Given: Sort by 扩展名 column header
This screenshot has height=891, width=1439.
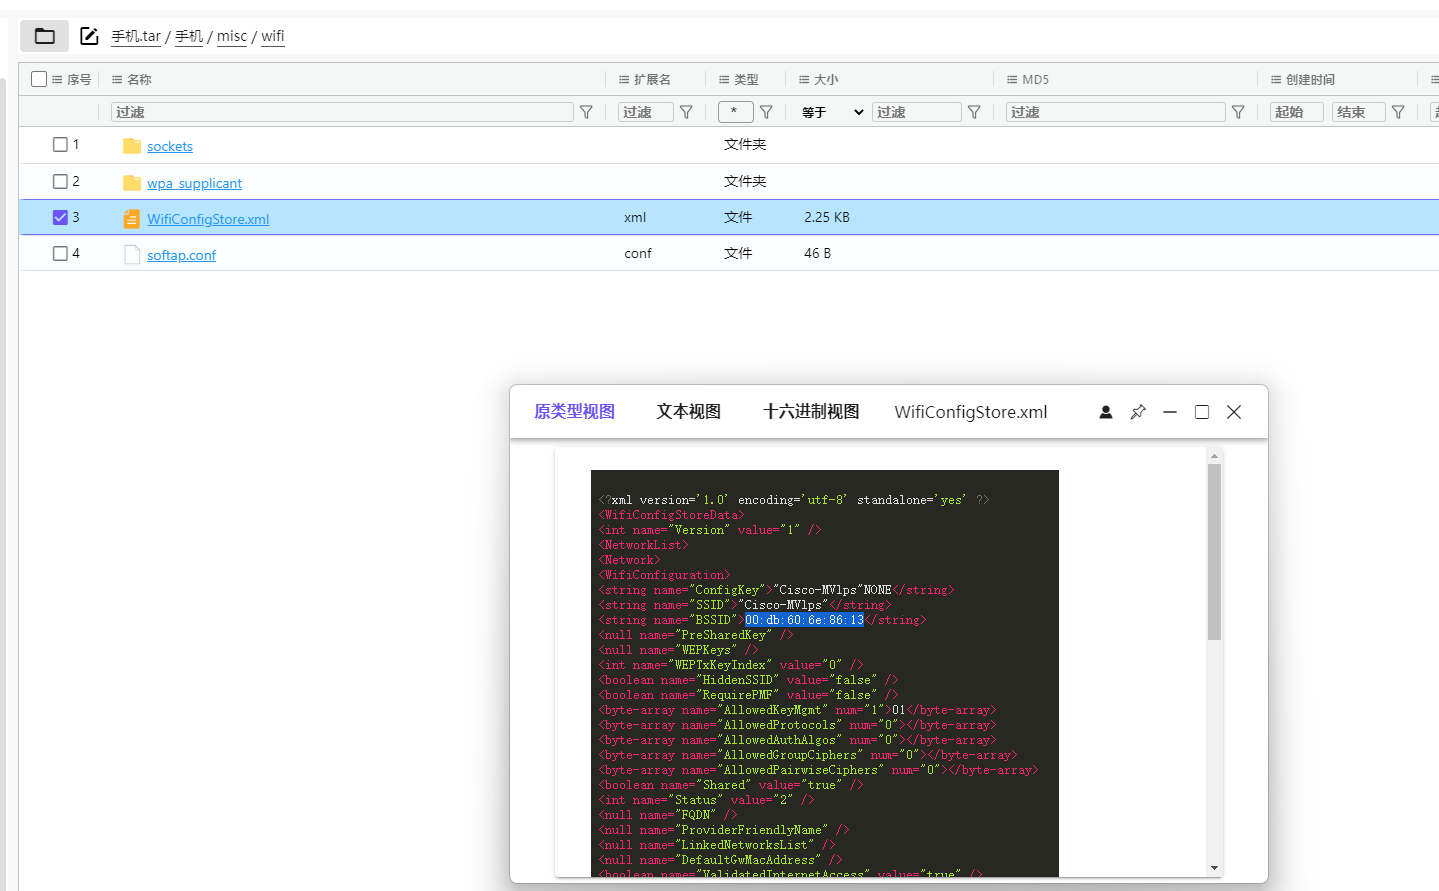Looking at the screenshot, I should (x=652, y=79).
